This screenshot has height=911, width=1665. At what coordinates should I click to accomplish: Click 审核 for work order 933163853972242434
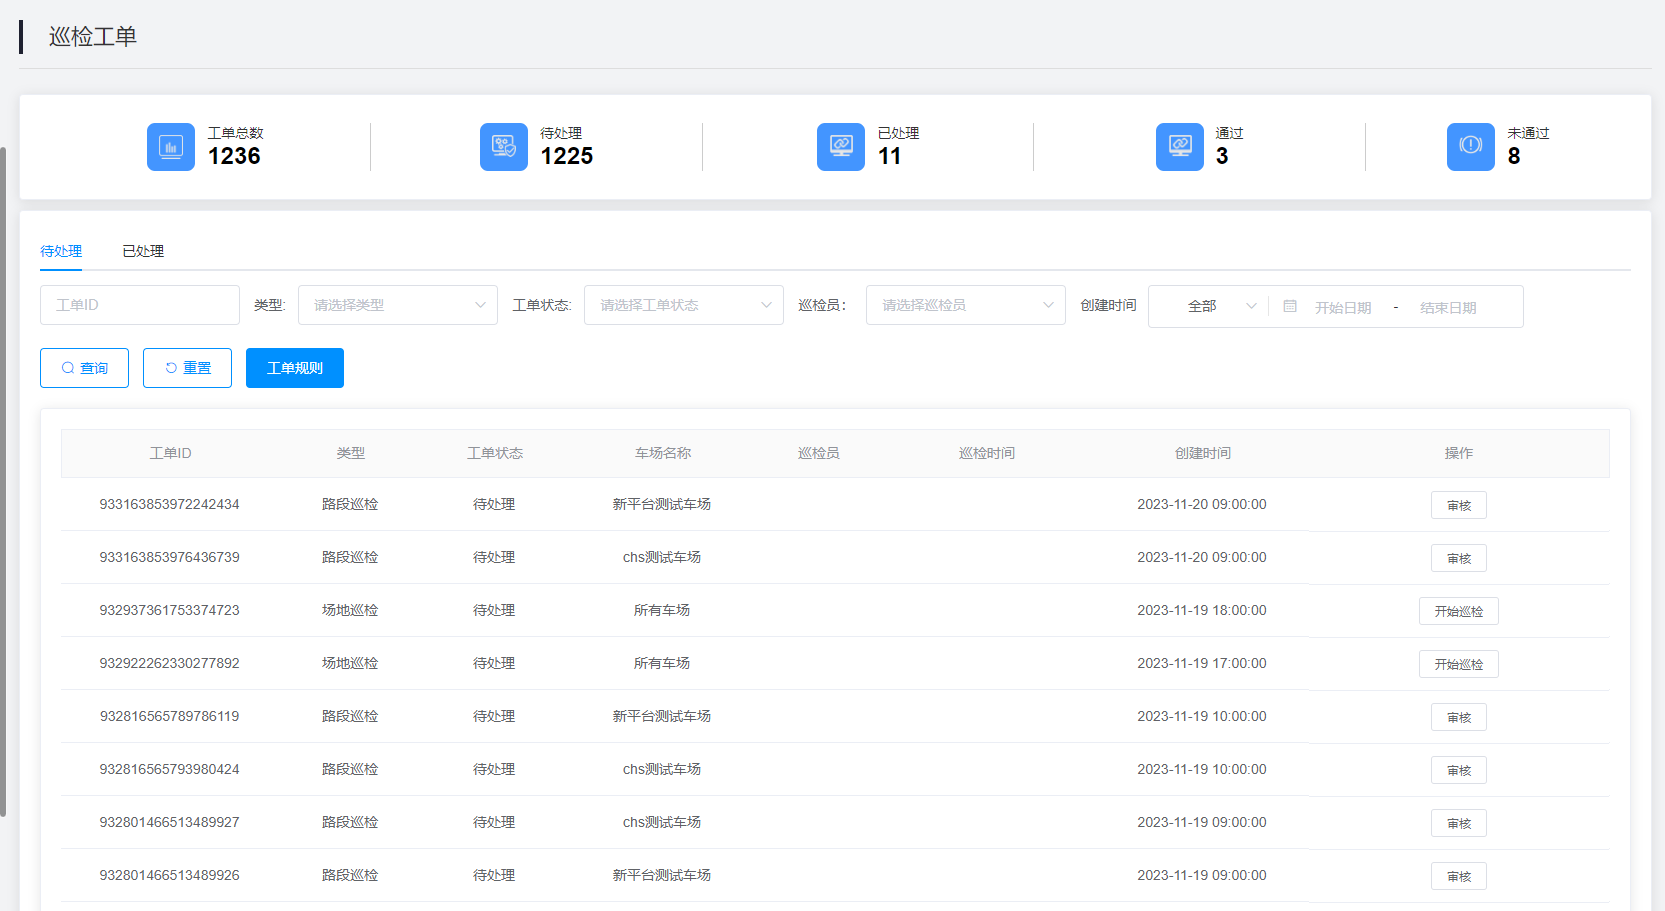coord(1458,505)
